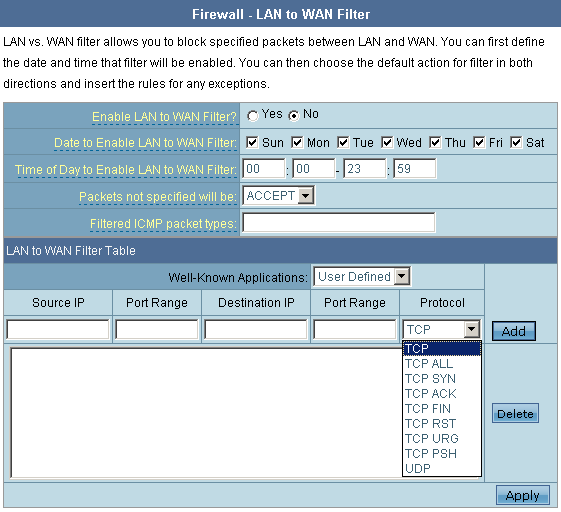
Task: Click the Delete button
Action: [515, 413]
